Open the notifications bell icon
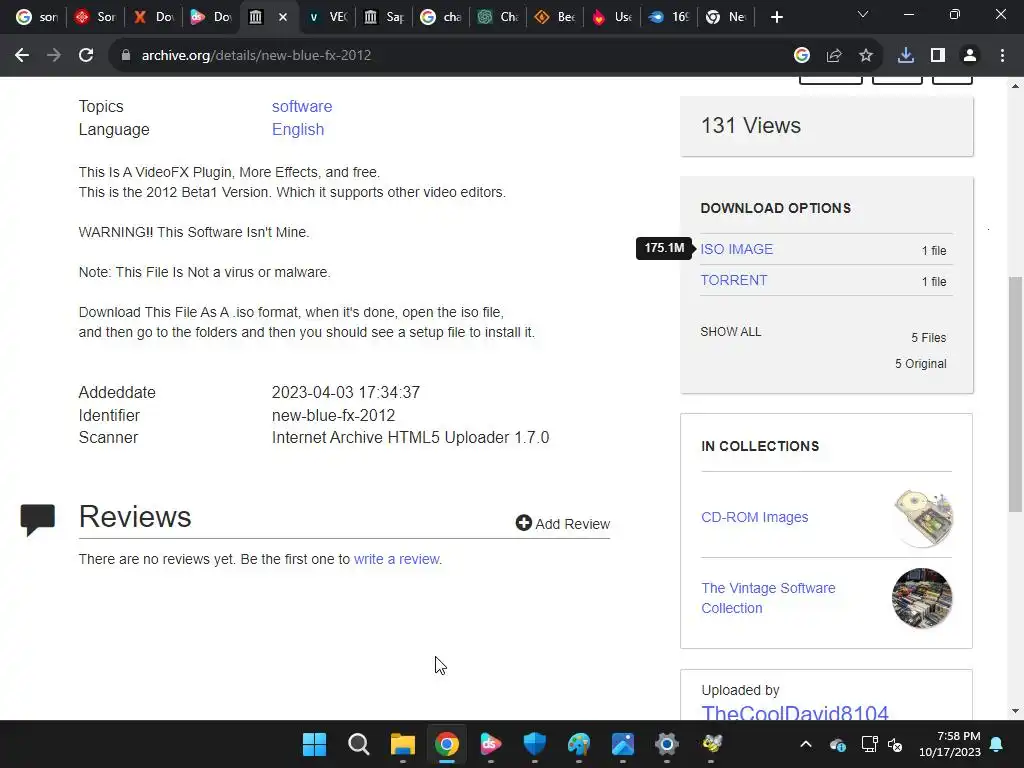The image size is (1024, 768). coord(997,744)
